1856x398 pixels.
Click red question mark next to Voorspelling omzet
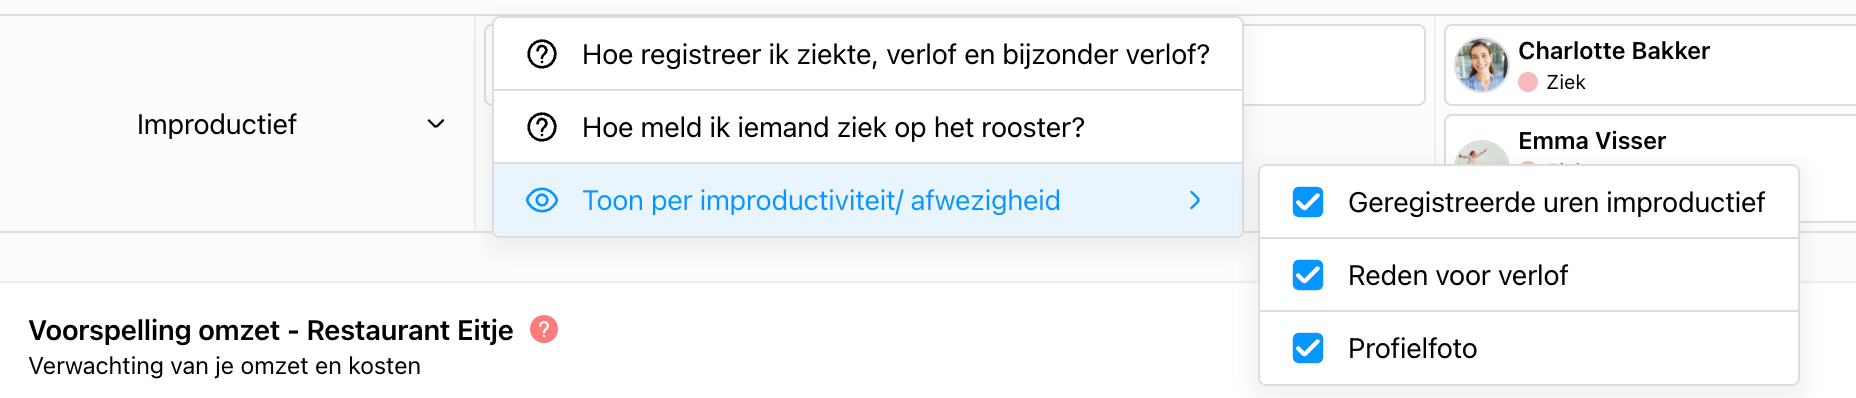[x=544, y=329]
